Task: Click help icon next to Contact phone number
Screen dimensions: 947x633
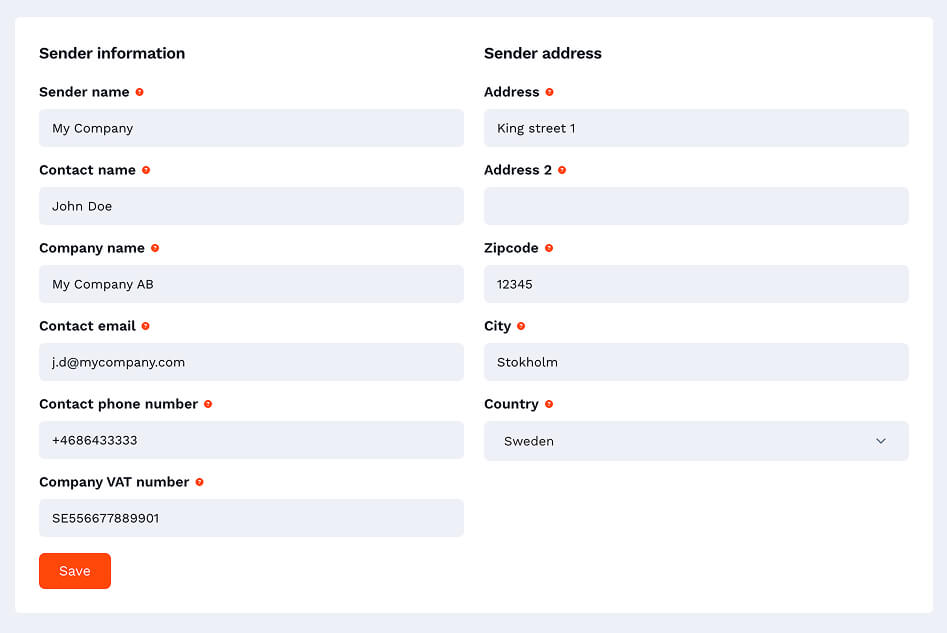Action: (208, 404)
